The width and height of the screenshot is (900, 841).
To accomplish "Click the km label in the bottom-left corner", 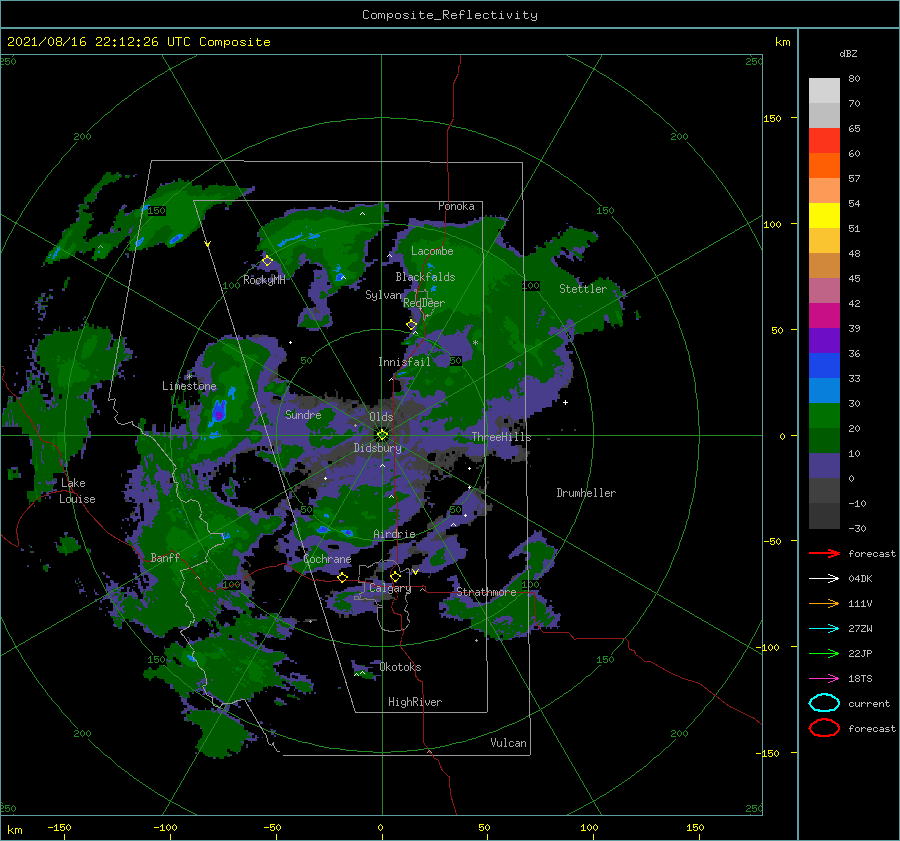I will click(15, 830).
